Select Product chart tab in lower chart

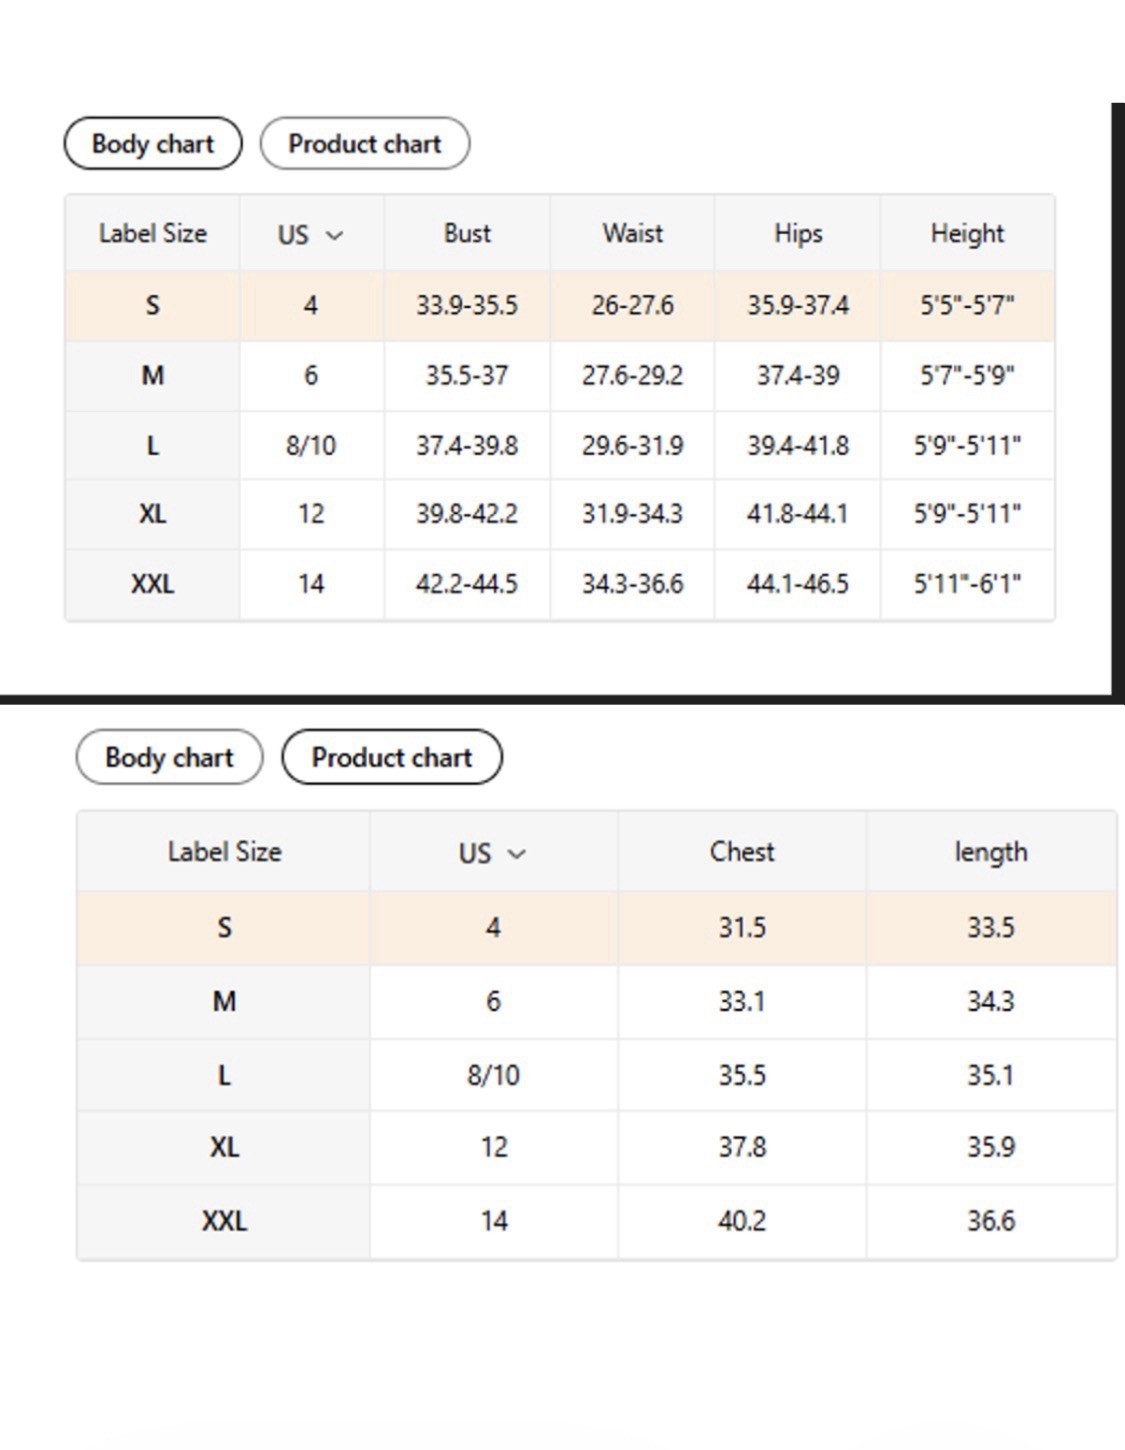(x=392, y=757)
